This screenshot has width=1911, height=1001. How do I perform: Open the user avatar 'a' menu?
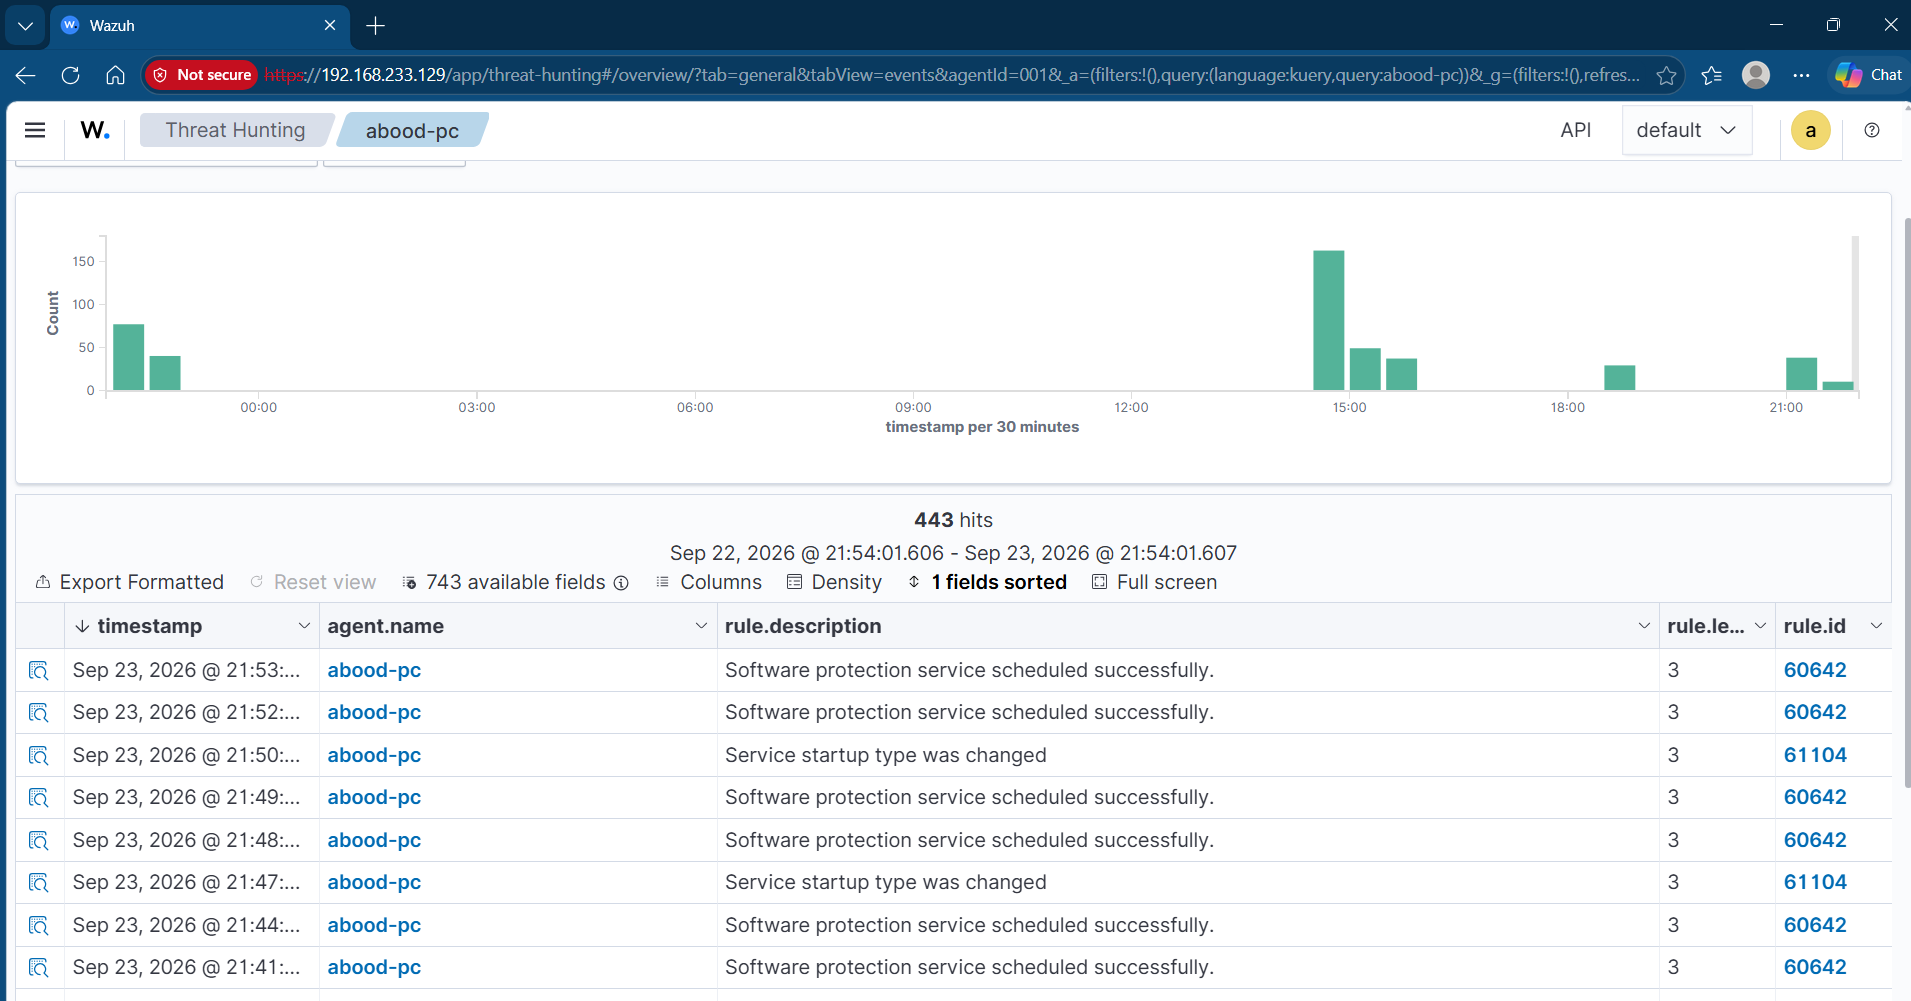pos(1810,130)
